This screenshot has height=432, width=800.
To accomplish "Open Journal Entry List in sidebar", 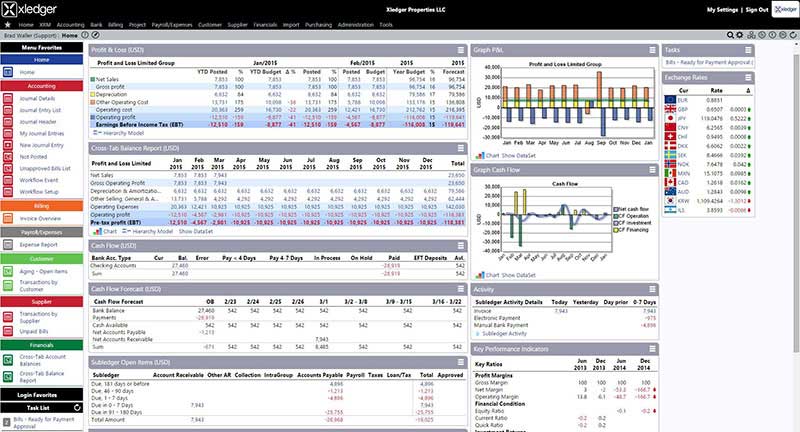I will pos(40,110).
